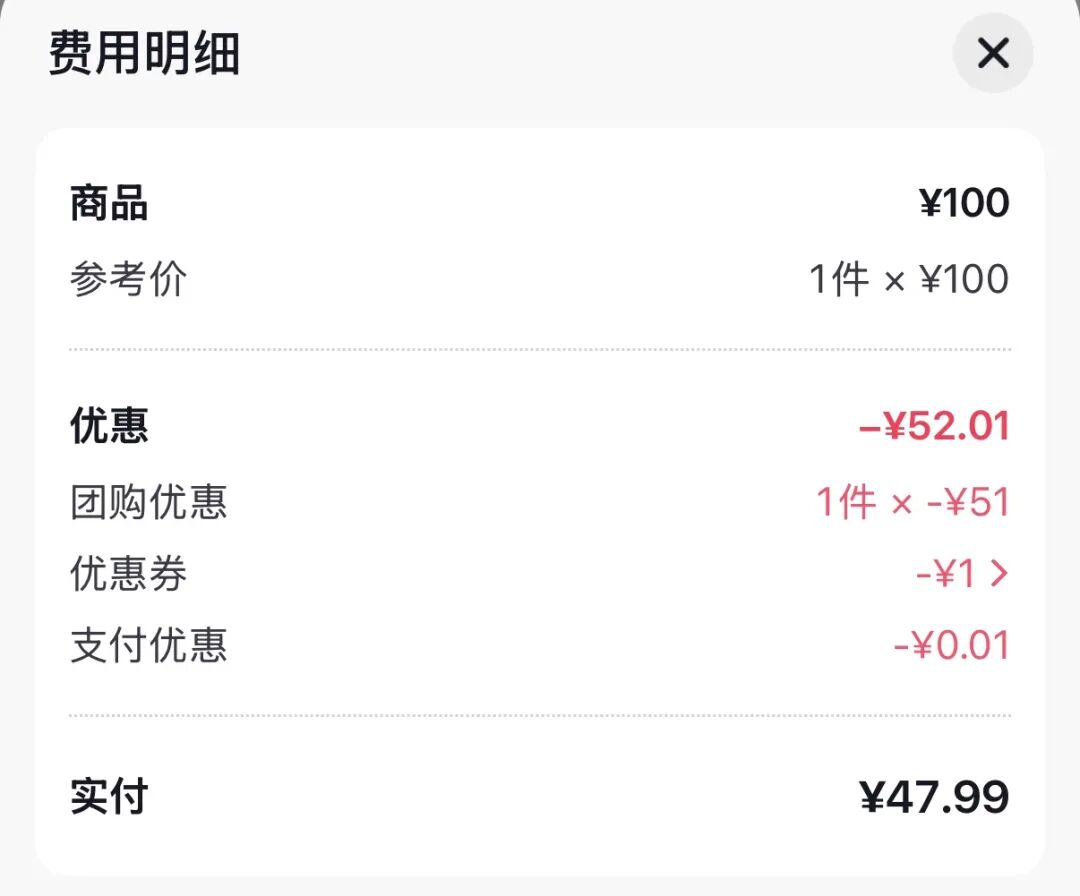
Task: Click the dotted divider above 实付
Action: coord(540,716)
